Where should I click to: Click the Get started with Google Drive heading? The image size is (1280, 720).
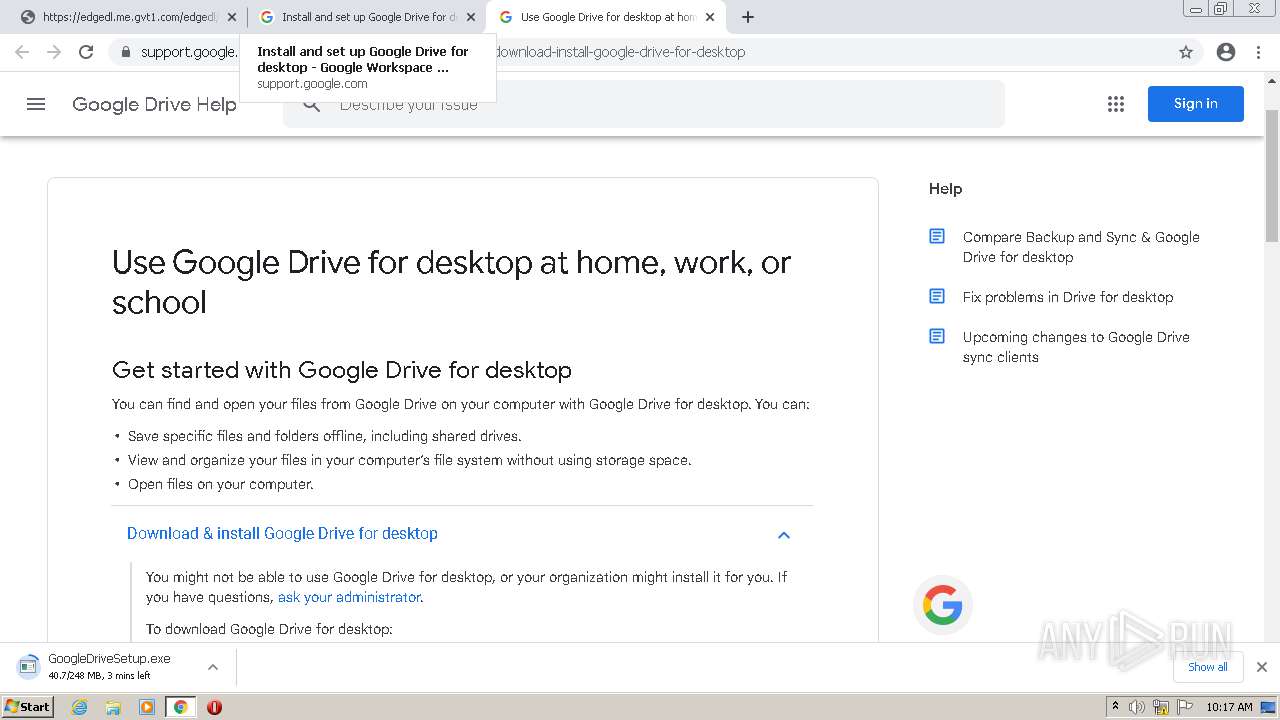point(342,370)
